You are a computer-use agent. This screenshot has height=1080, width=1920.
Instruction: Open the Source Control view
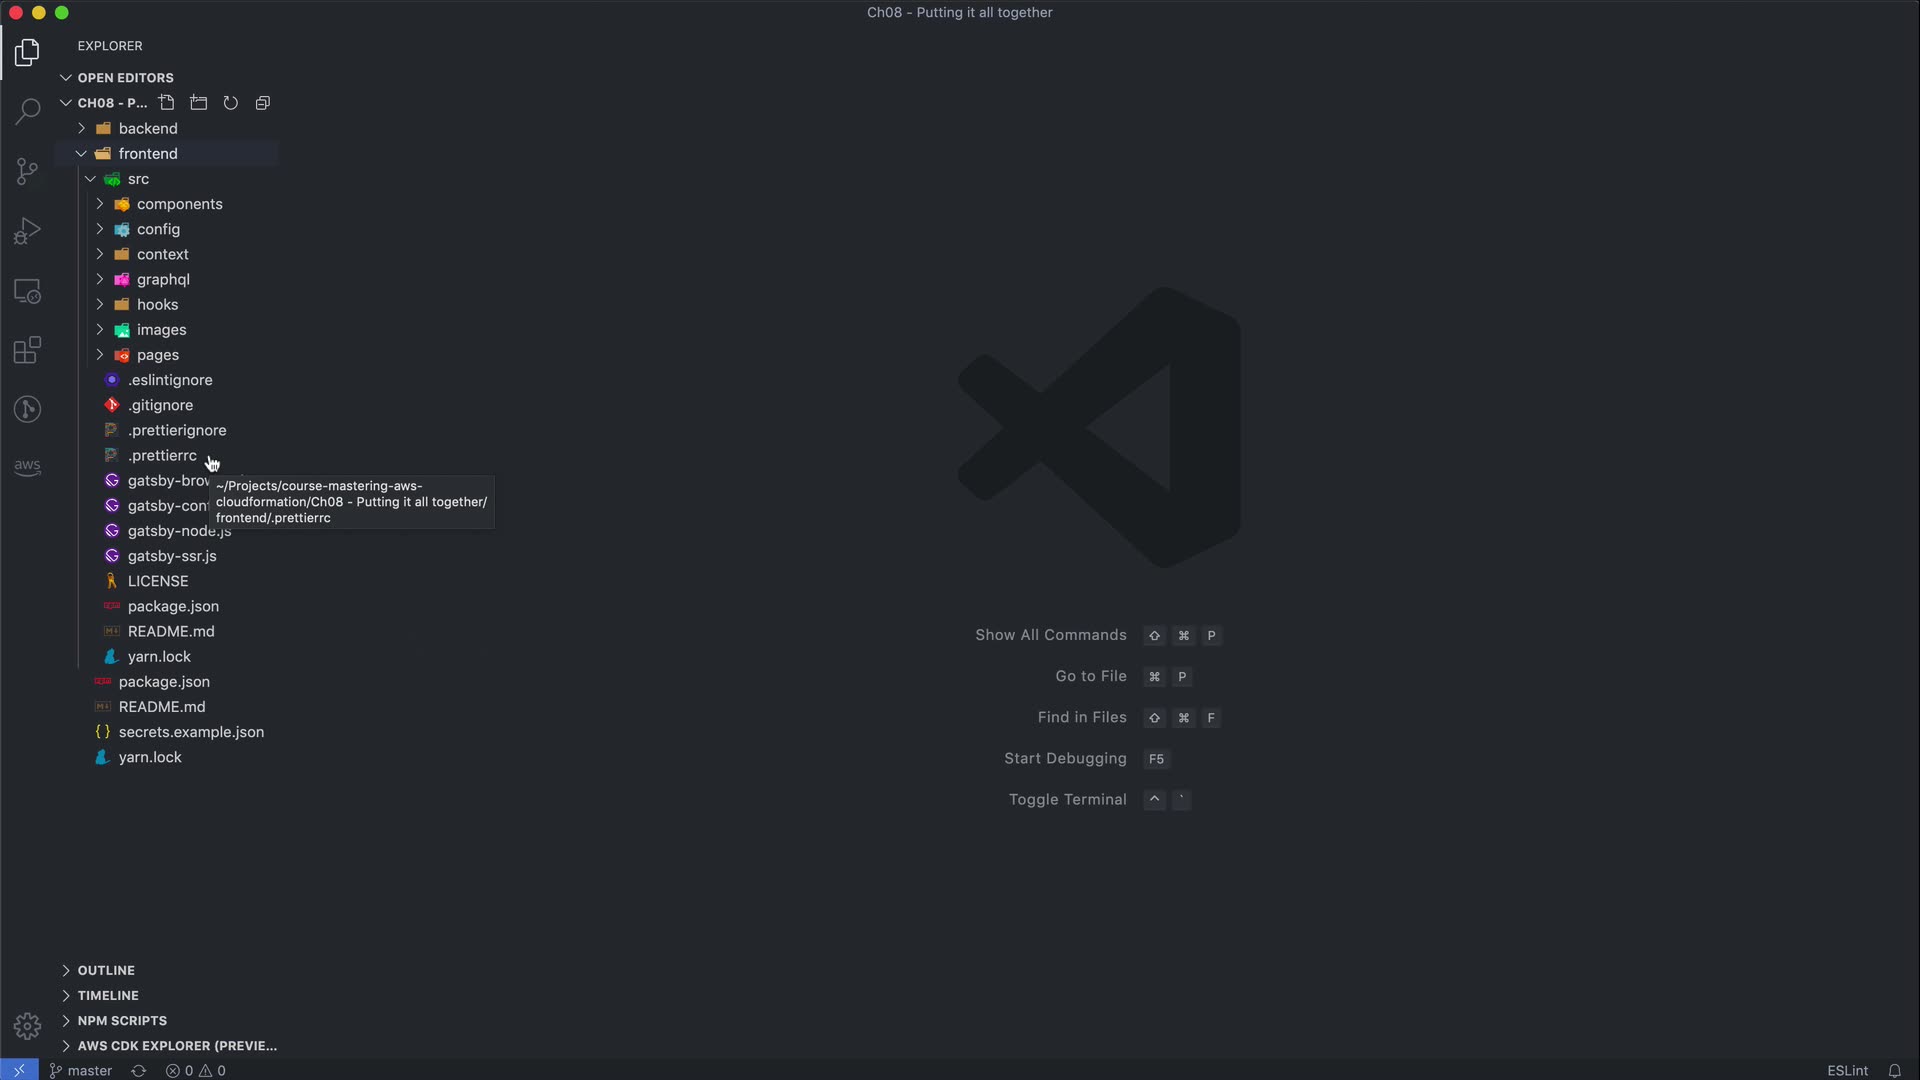(x=27, y=171)
